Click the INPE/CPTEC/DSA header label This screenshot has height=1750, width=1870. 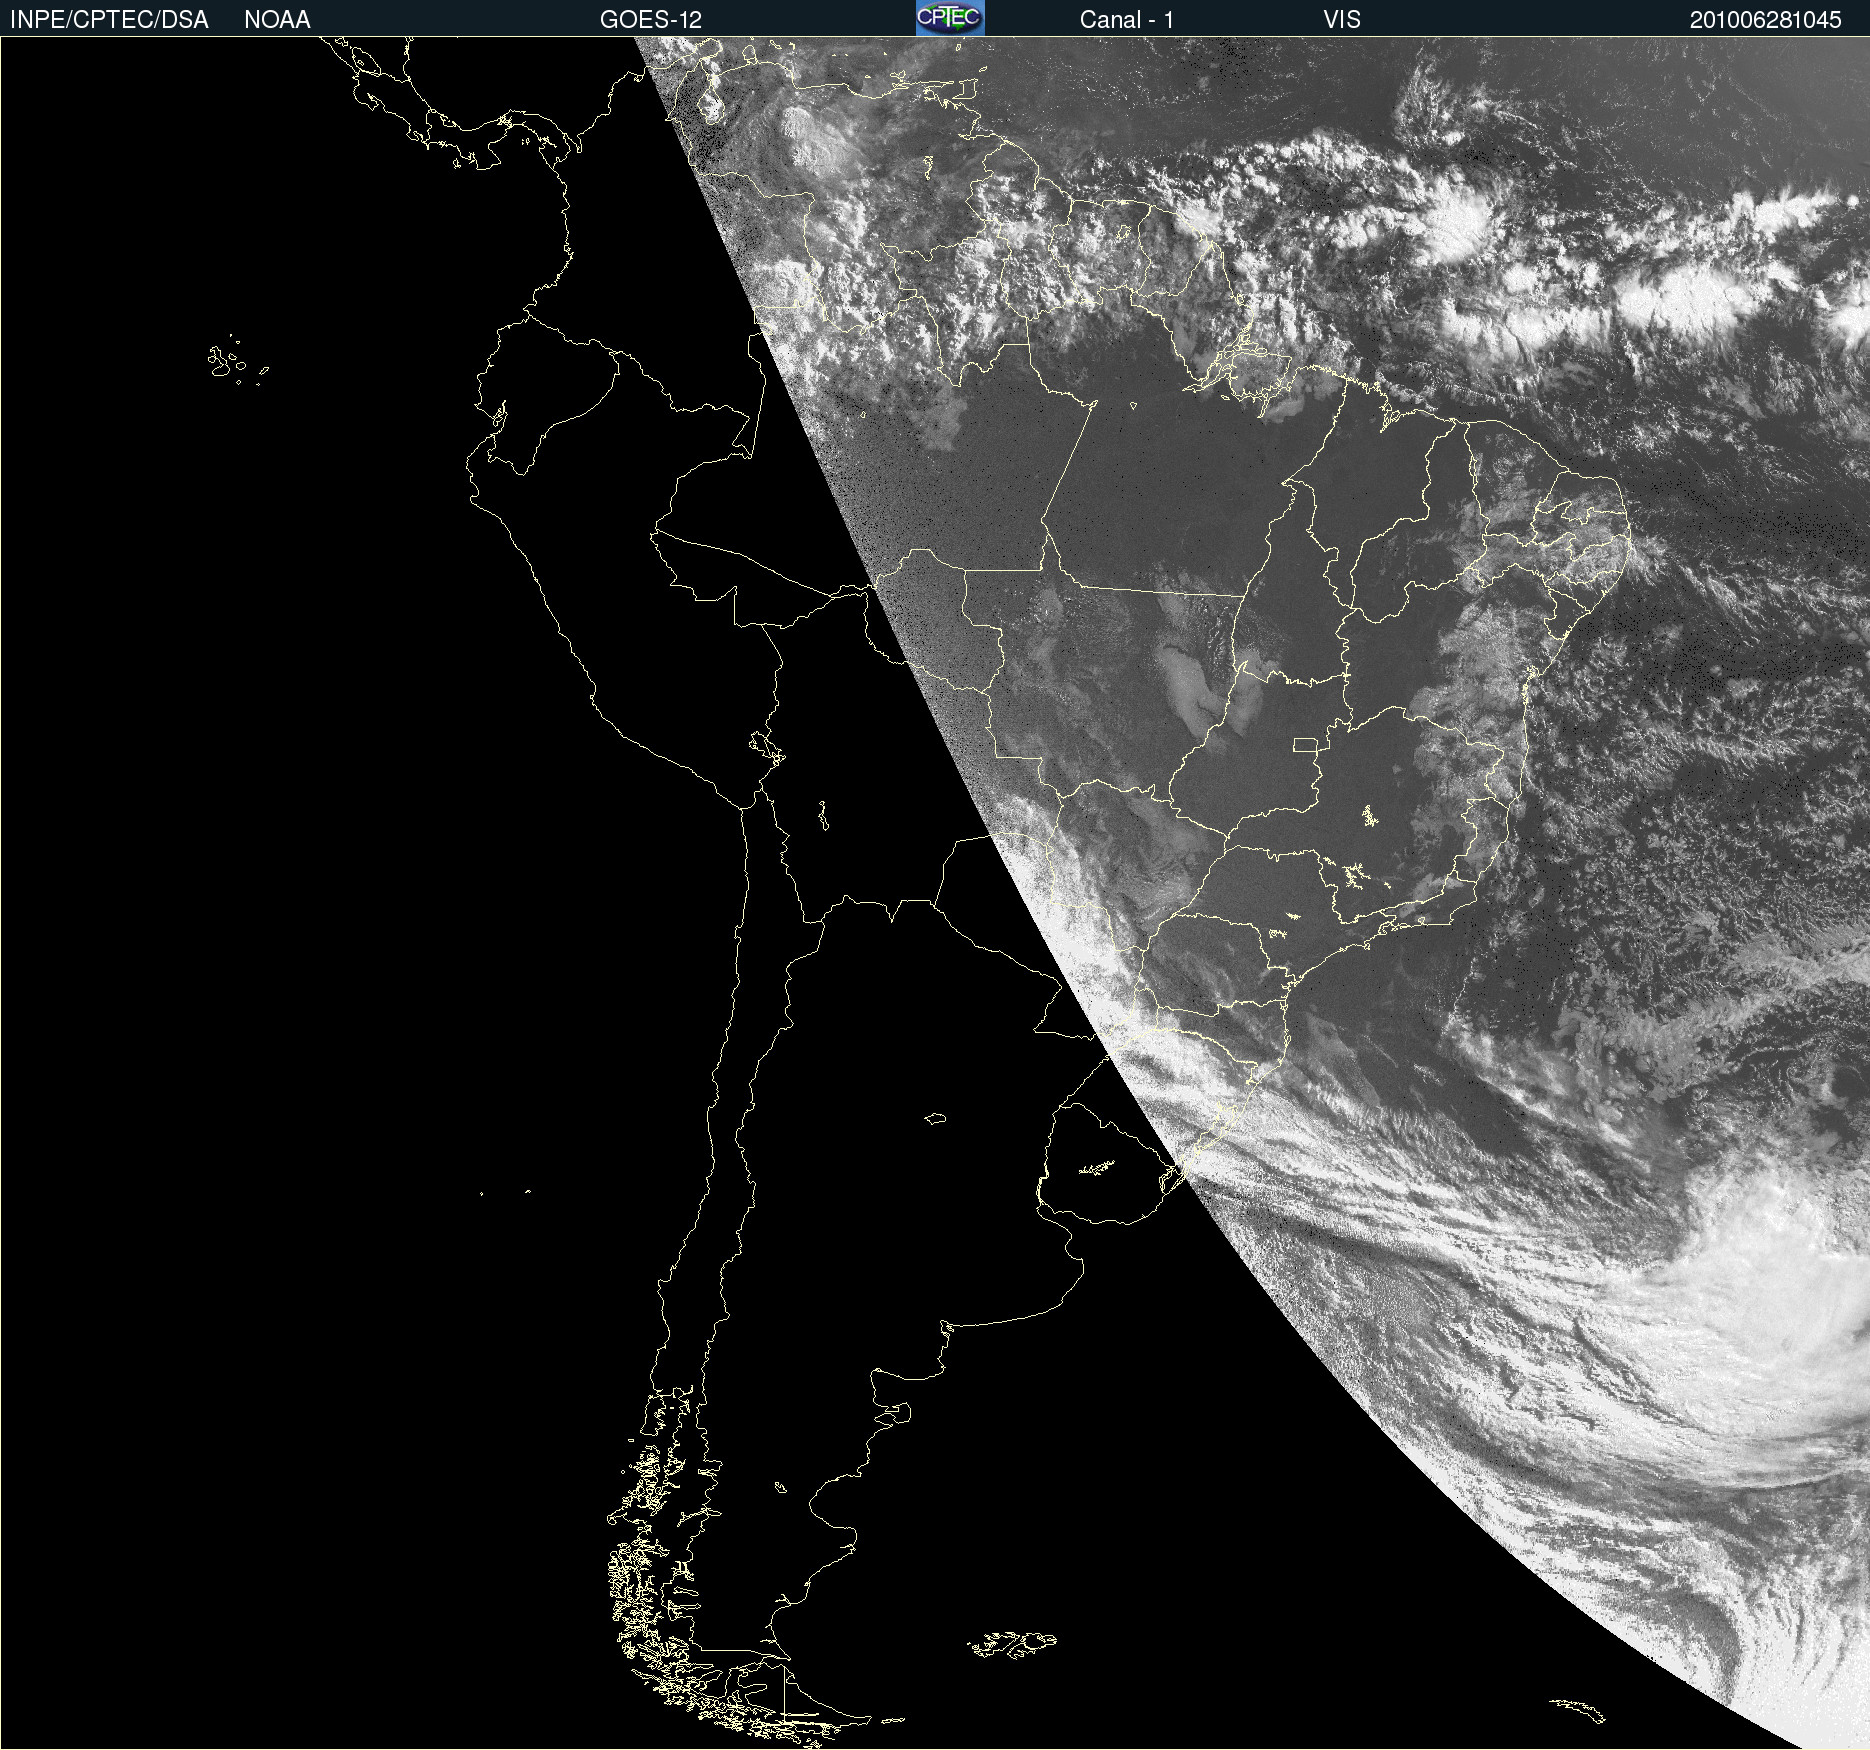109,20
